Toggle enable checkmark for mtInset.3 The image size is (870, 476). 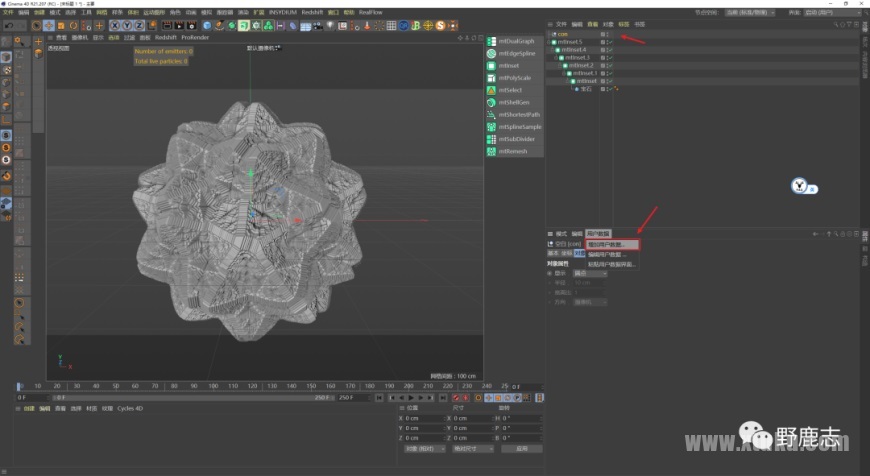tap(610, 58)
